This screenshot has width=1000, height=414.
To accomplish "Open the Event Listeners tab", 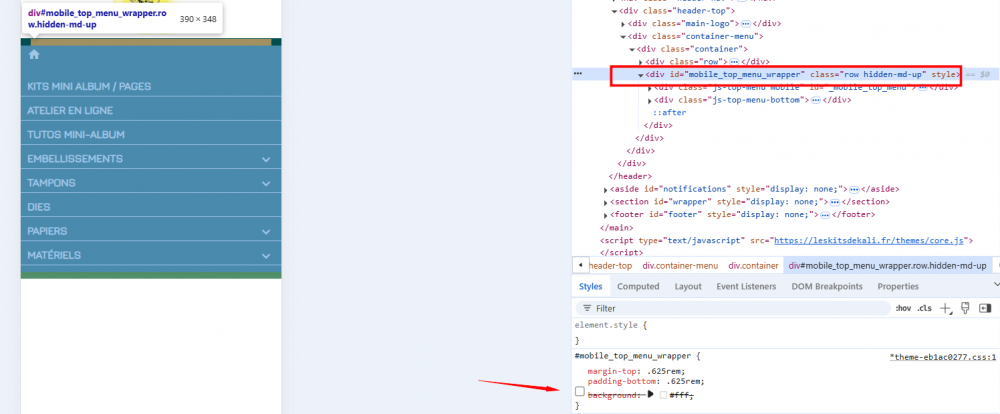I will pyautogui.click(x=746, y=286).
